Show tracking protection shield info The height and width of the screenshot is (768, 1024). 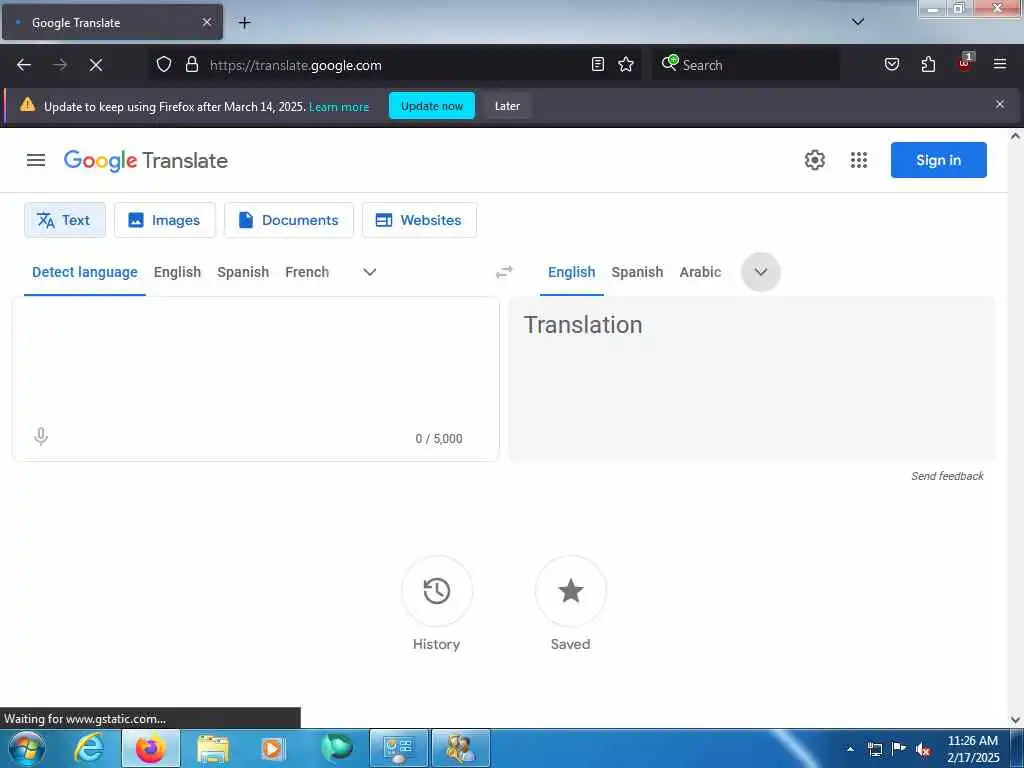(x=164, y=64)
